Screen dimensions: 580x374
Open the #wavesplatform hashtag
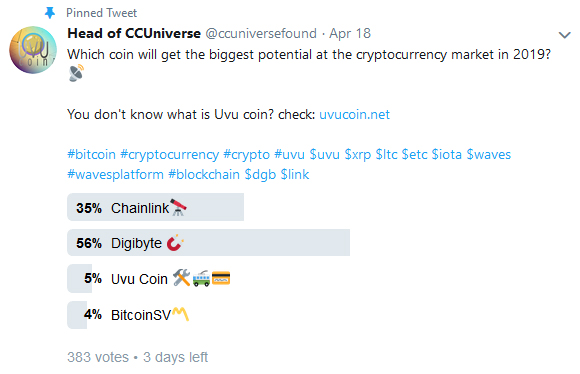click(115, 174)
